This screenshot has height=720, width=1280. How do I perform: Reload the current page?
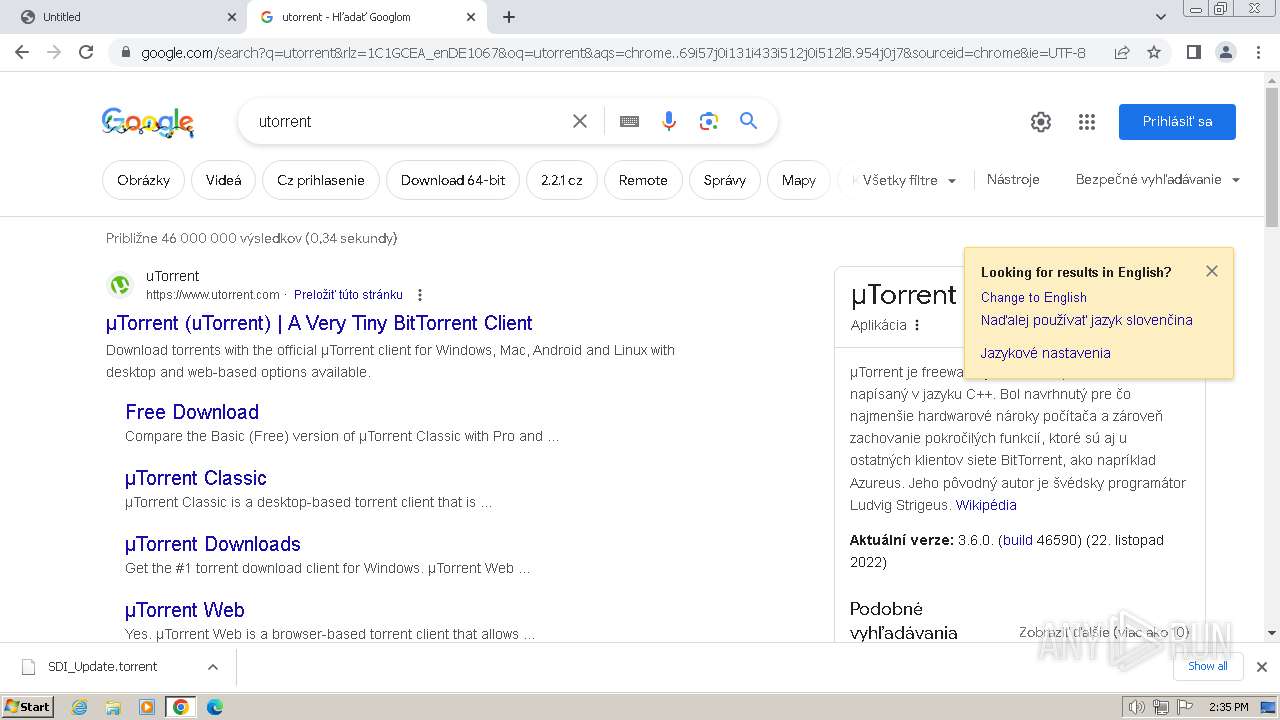pyautogui.click(x=86, y=52)
